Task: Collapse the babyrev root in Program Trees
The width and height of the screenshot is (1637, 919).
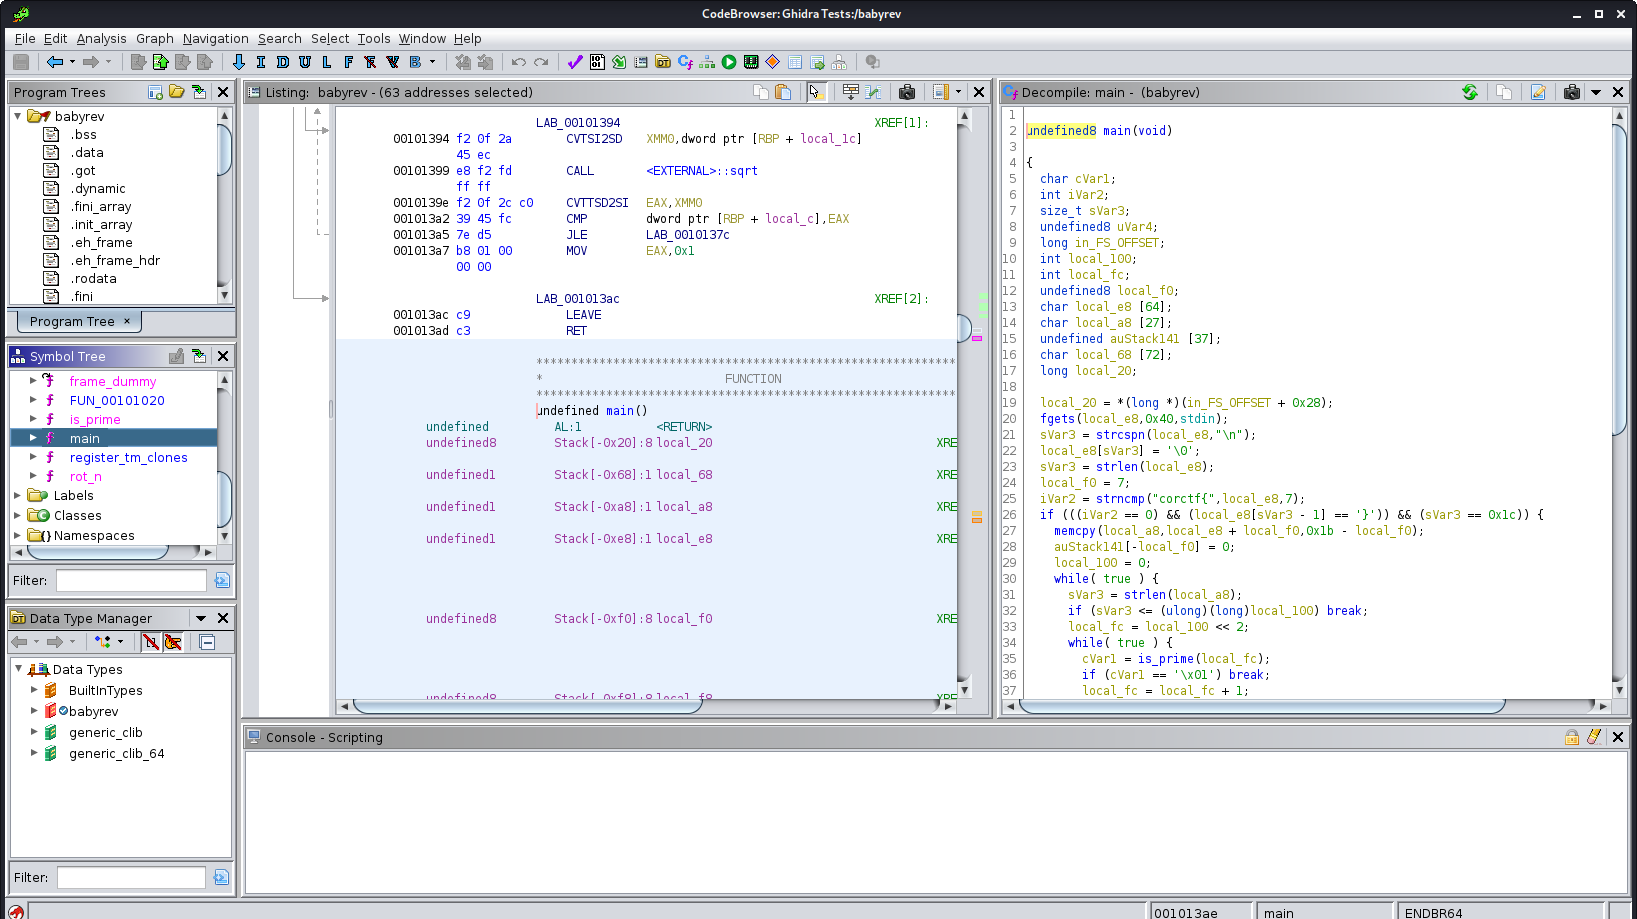Action: click(x=18, y=116)
